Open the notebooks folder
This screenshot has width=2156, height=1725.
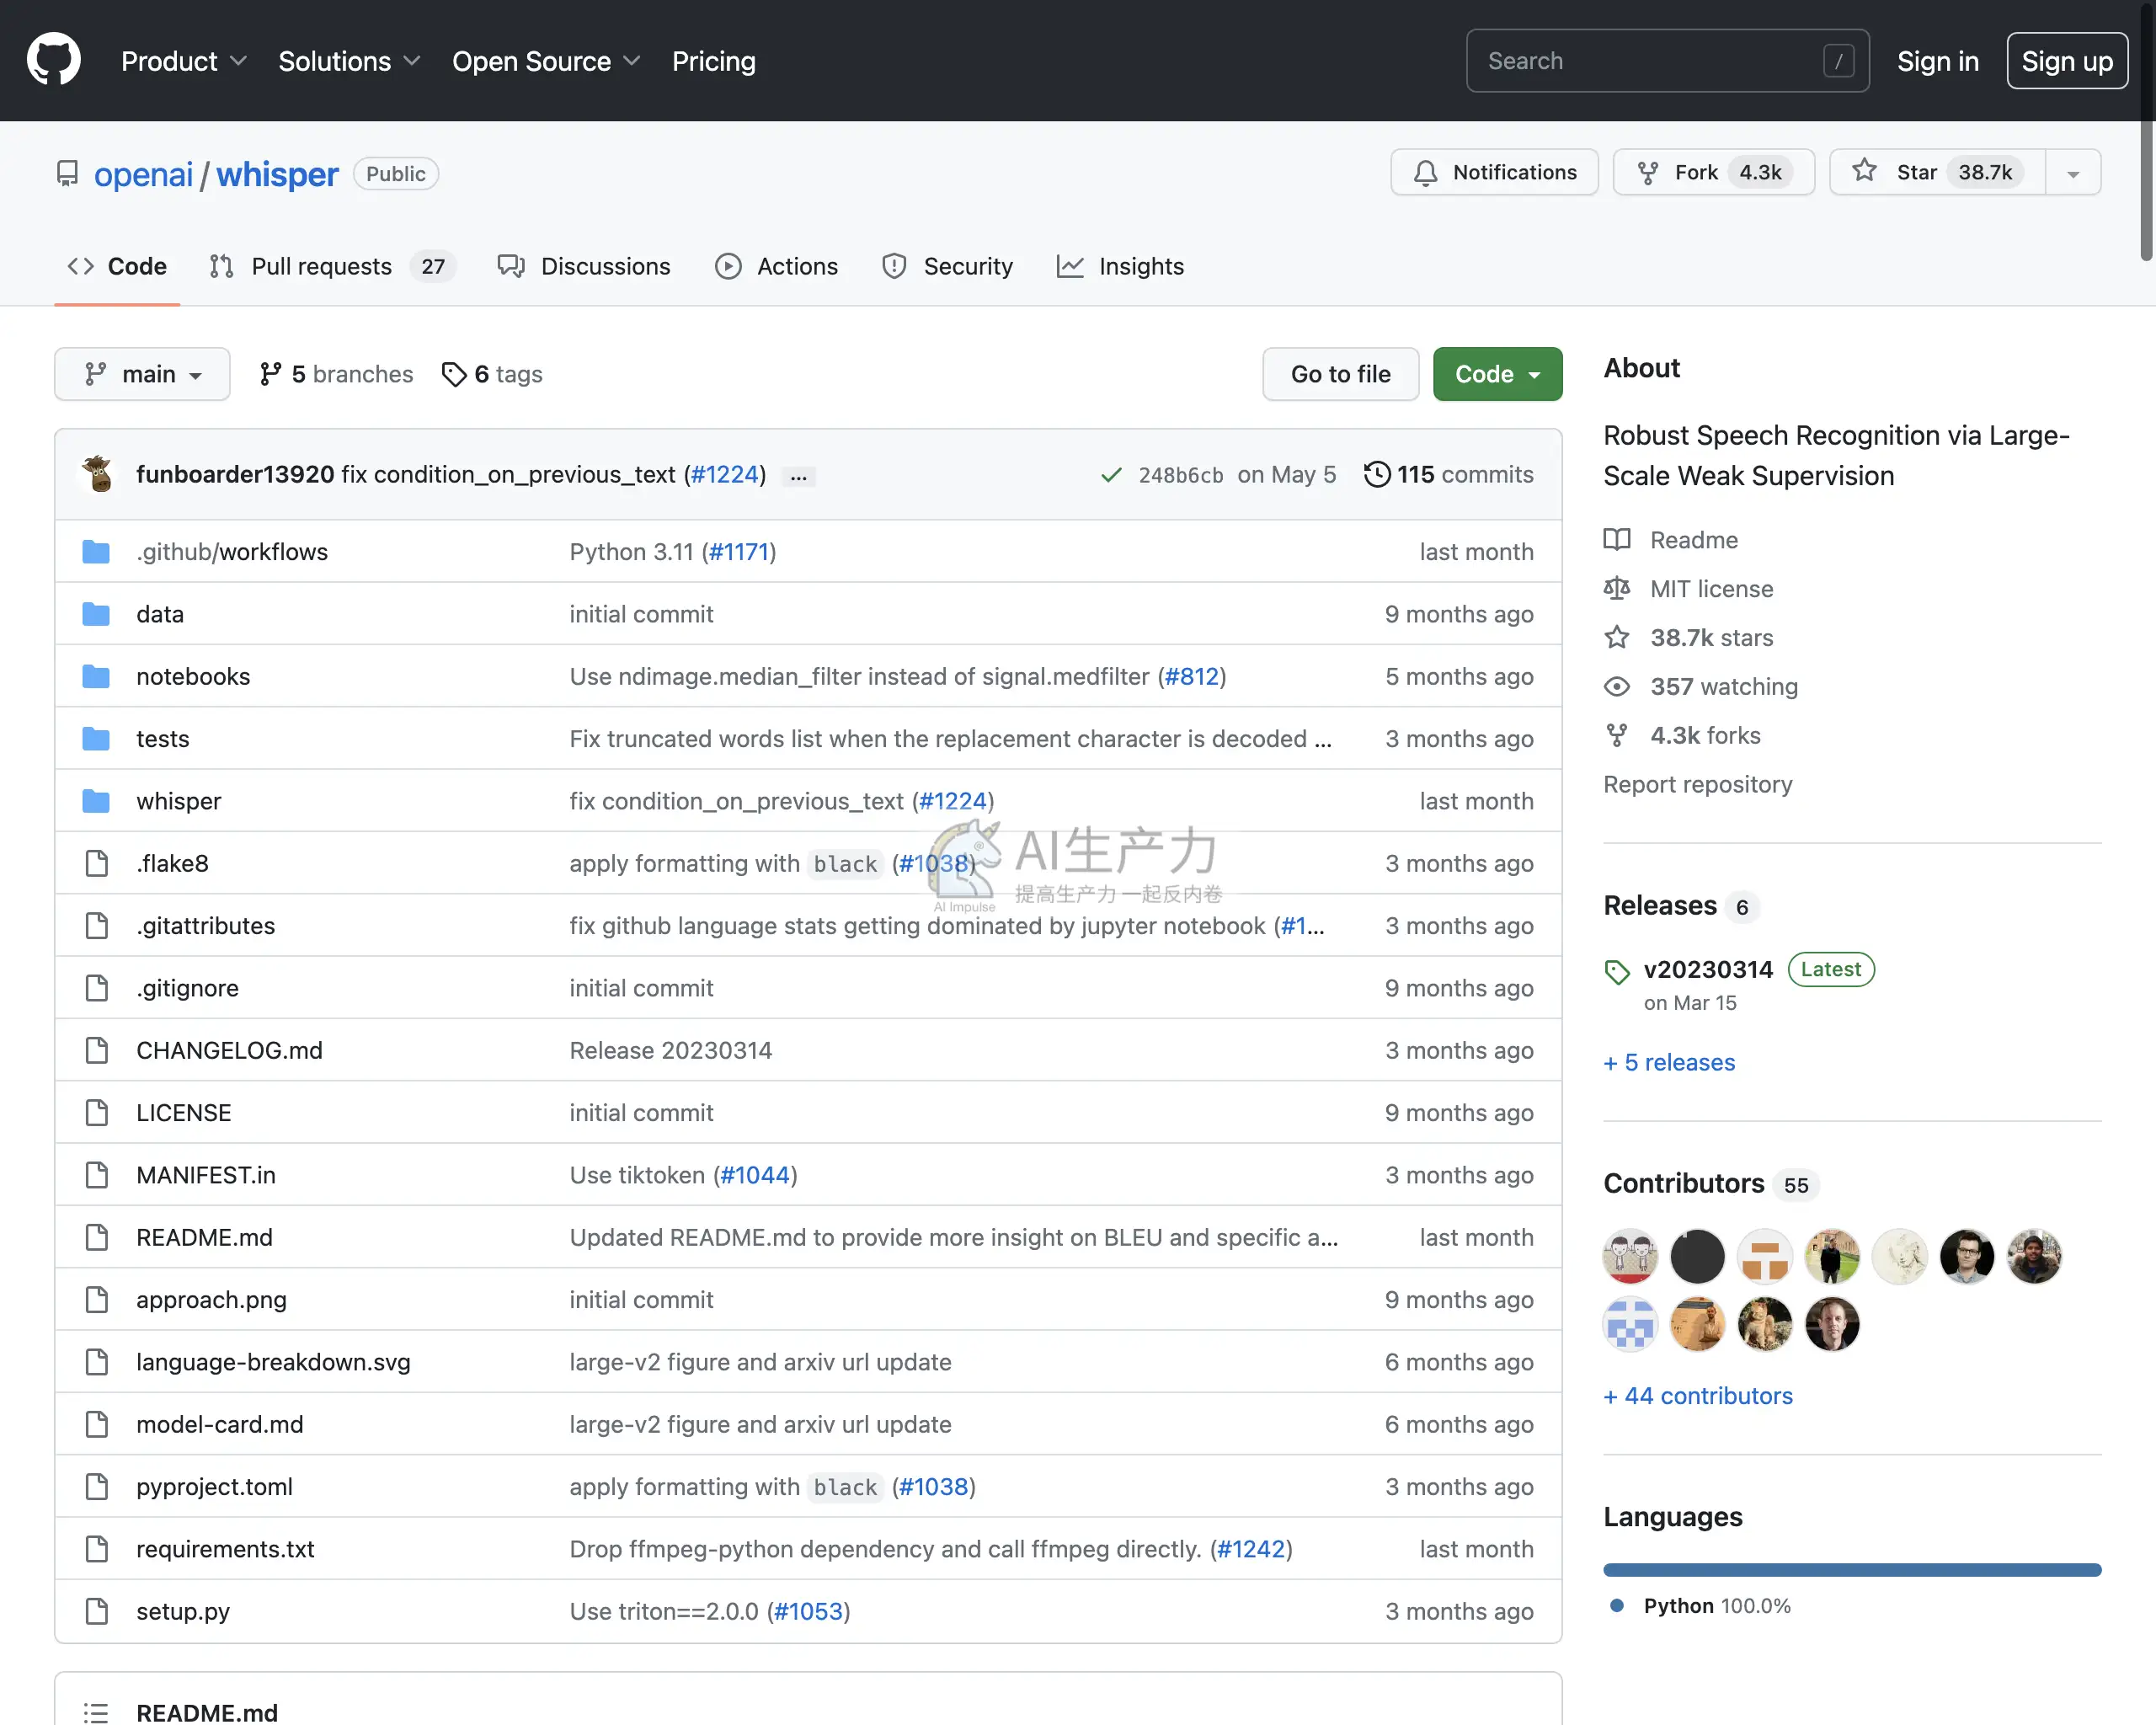tap(193, 677)
